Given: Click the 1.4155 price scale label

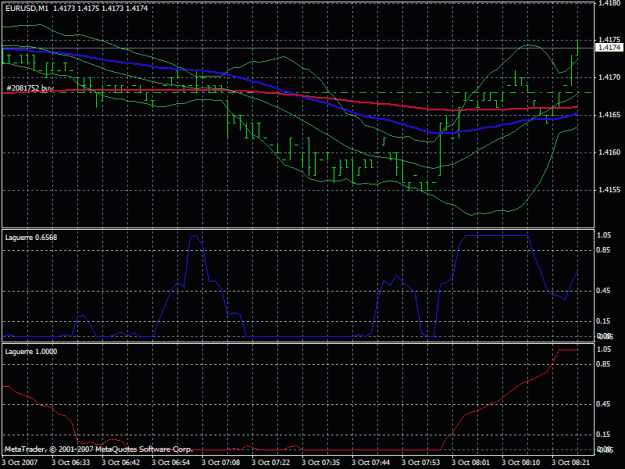Looking at the screenshot, I should point(609,190).
